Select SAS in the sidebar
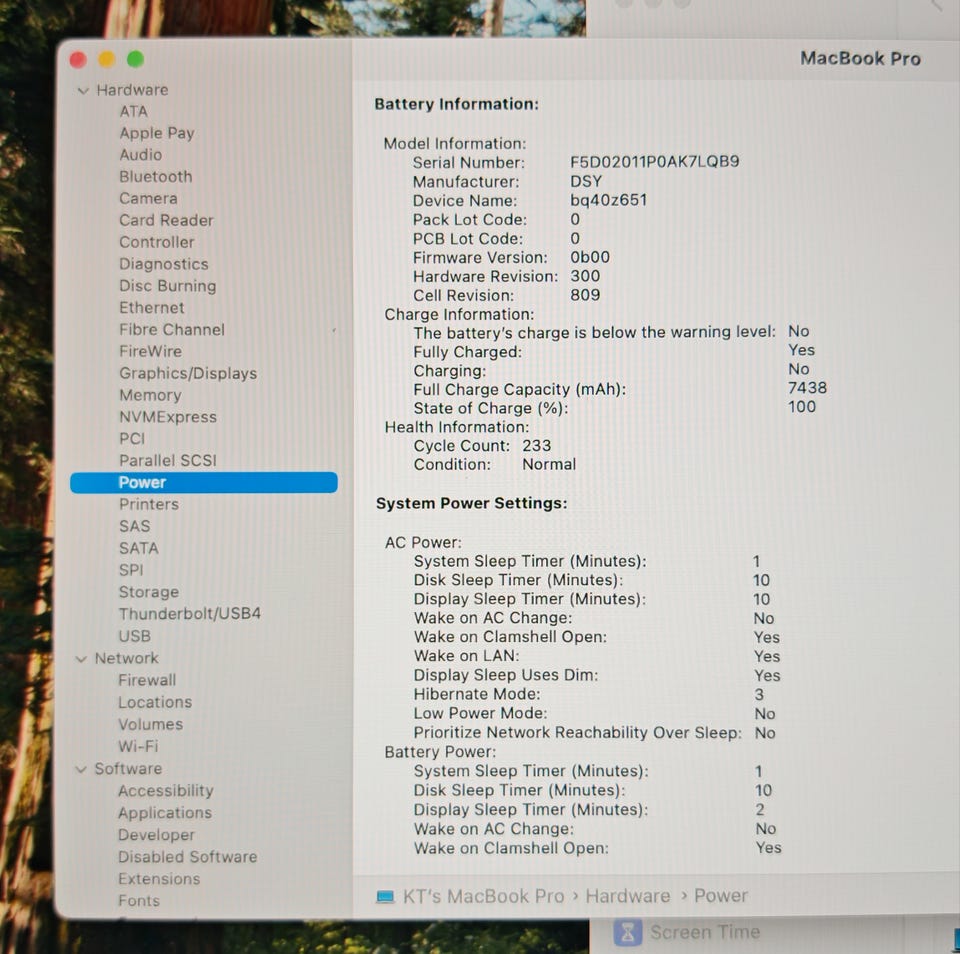This screenshot has height=954, width=960. click(135, 527)
